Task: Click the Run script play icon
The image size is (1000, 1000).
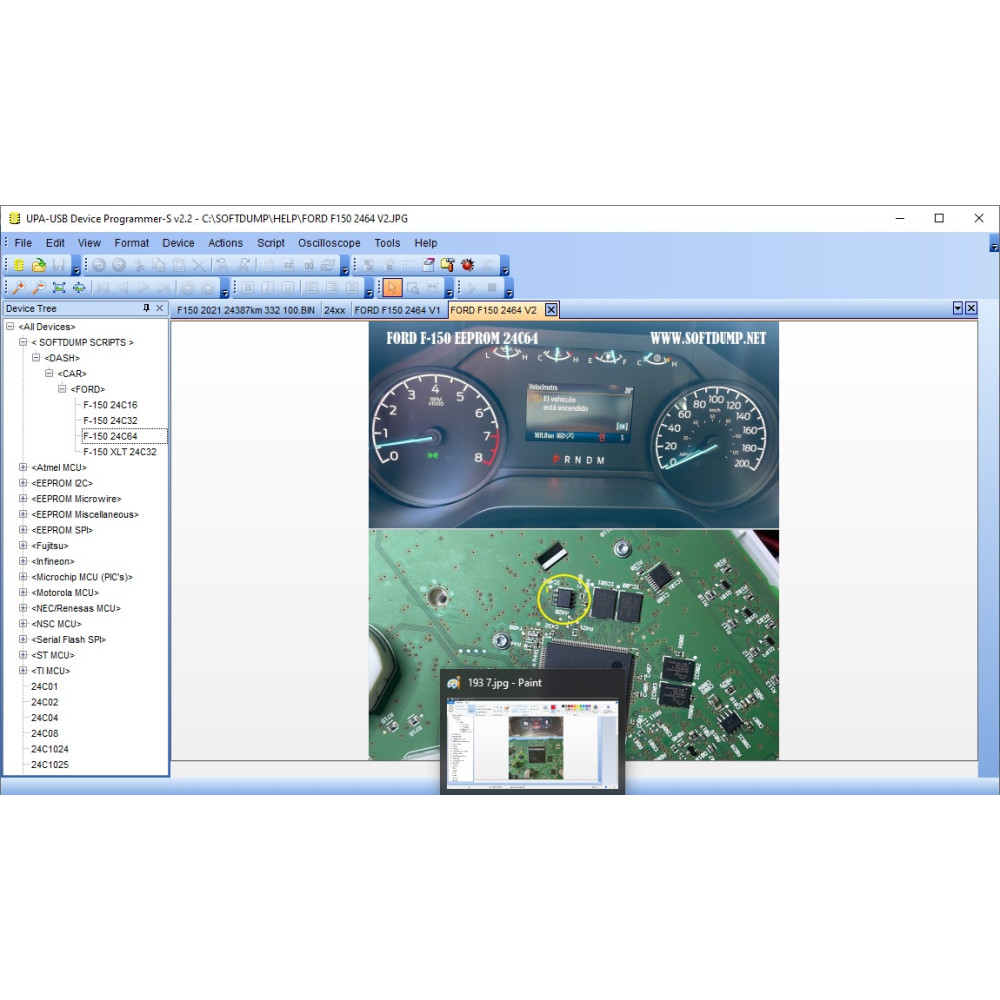Action: pos(472,288)
